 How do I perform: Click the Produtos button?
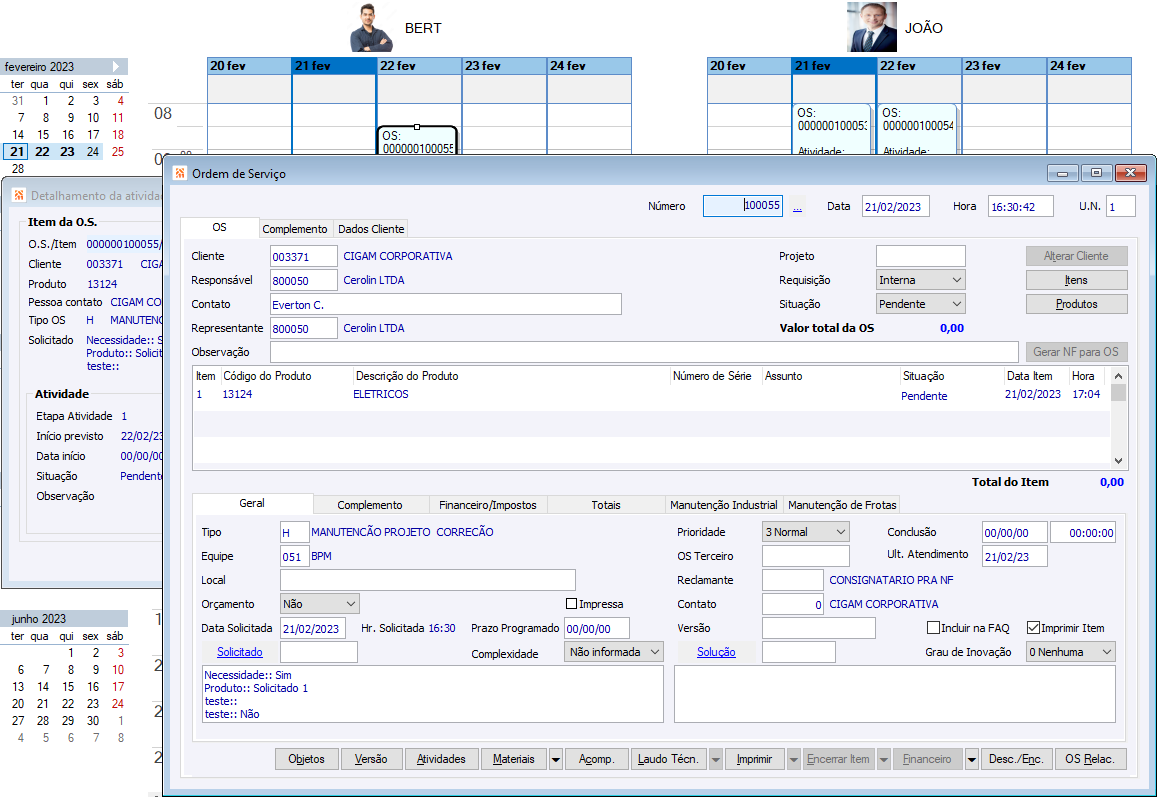(x=1077, y=304)
